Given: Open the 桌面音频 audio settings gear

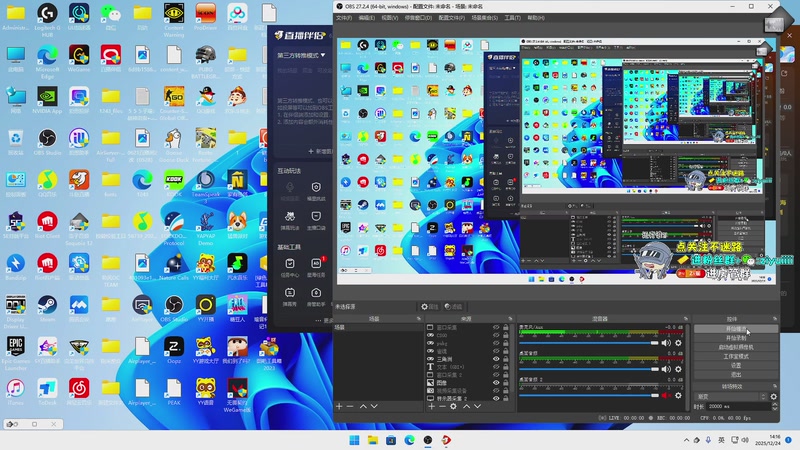Looking at the screenshot, I should tap(678, 369).
